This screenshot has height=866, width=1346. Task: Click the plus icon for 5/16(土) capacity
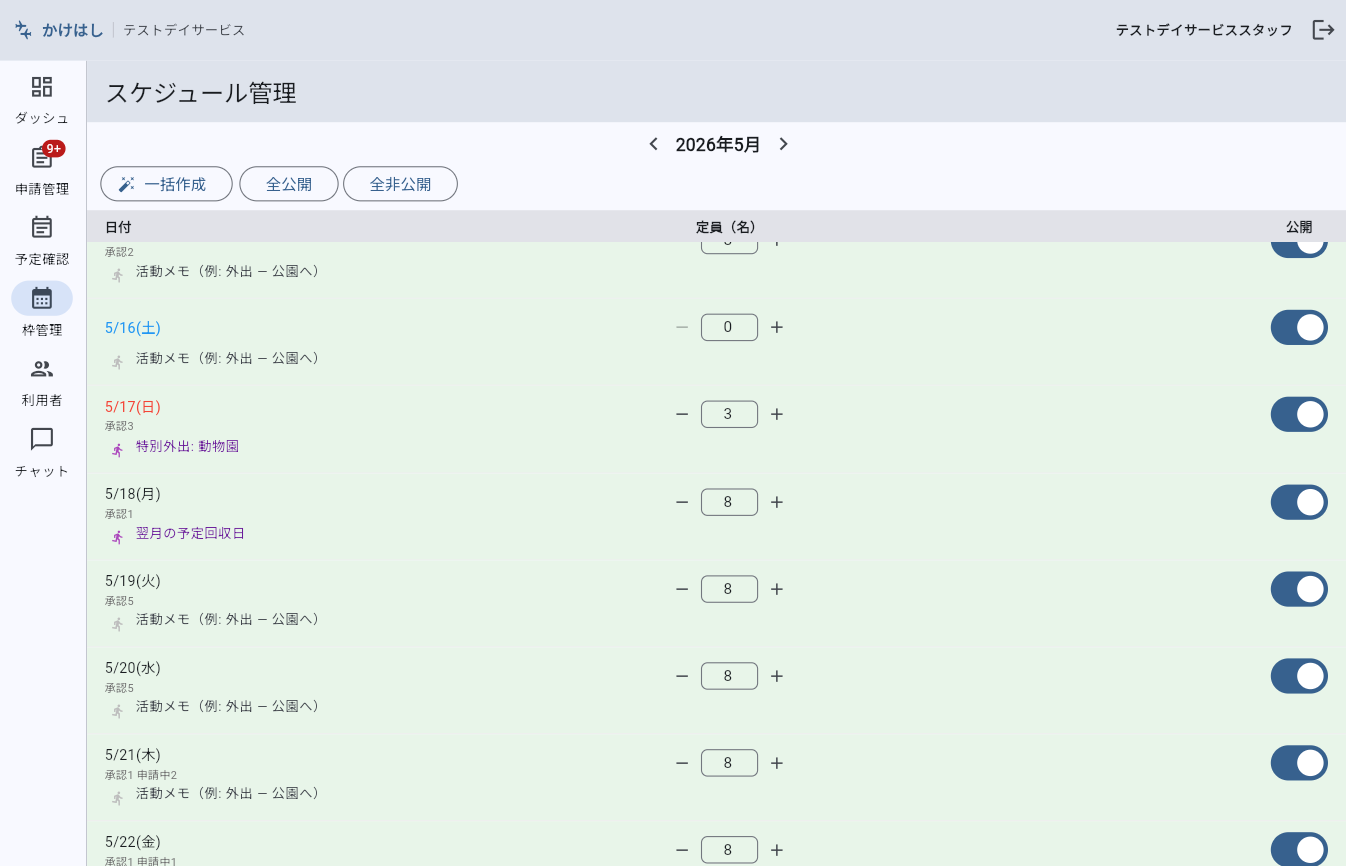coord(777,327)
